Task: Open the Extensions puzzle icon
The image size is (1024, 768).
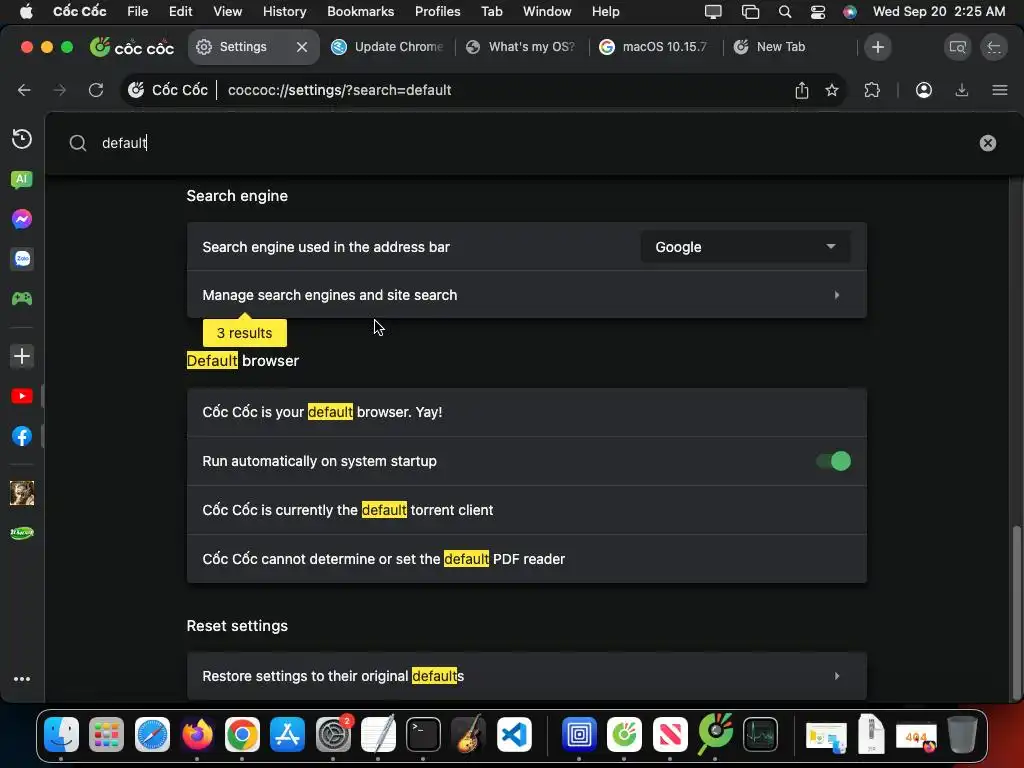Action: coord(872,90)
